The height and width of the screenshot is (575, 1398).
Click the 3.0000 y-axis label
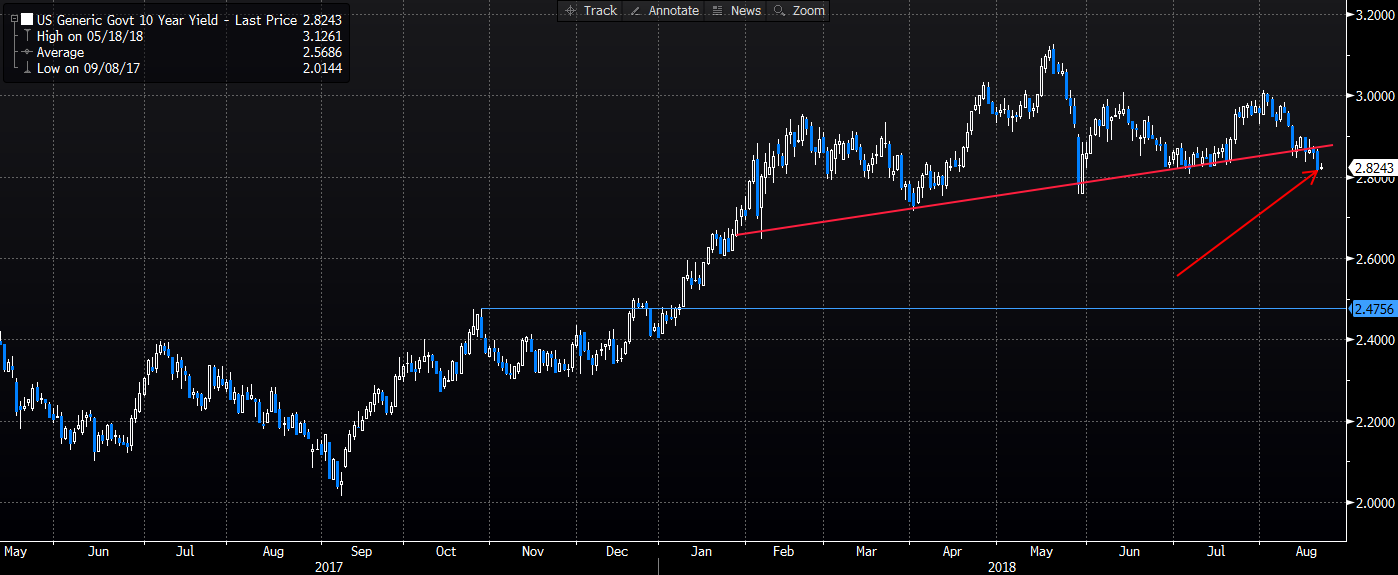click(1376, 96)
